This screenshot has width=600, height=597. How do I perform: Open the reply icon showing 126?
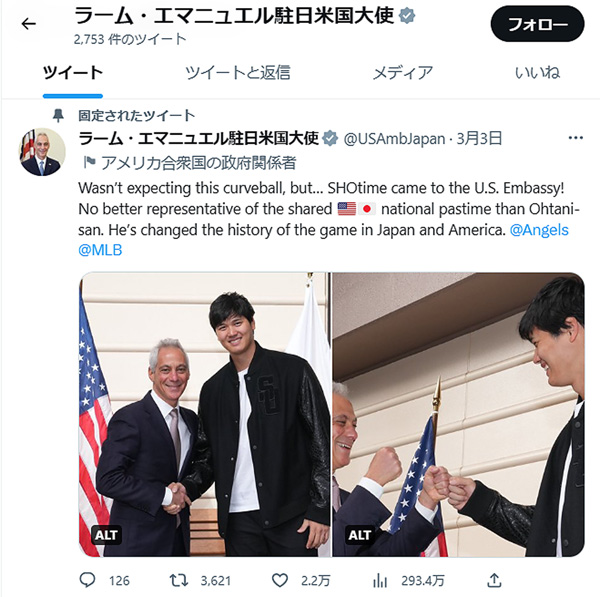coord(87,580)
